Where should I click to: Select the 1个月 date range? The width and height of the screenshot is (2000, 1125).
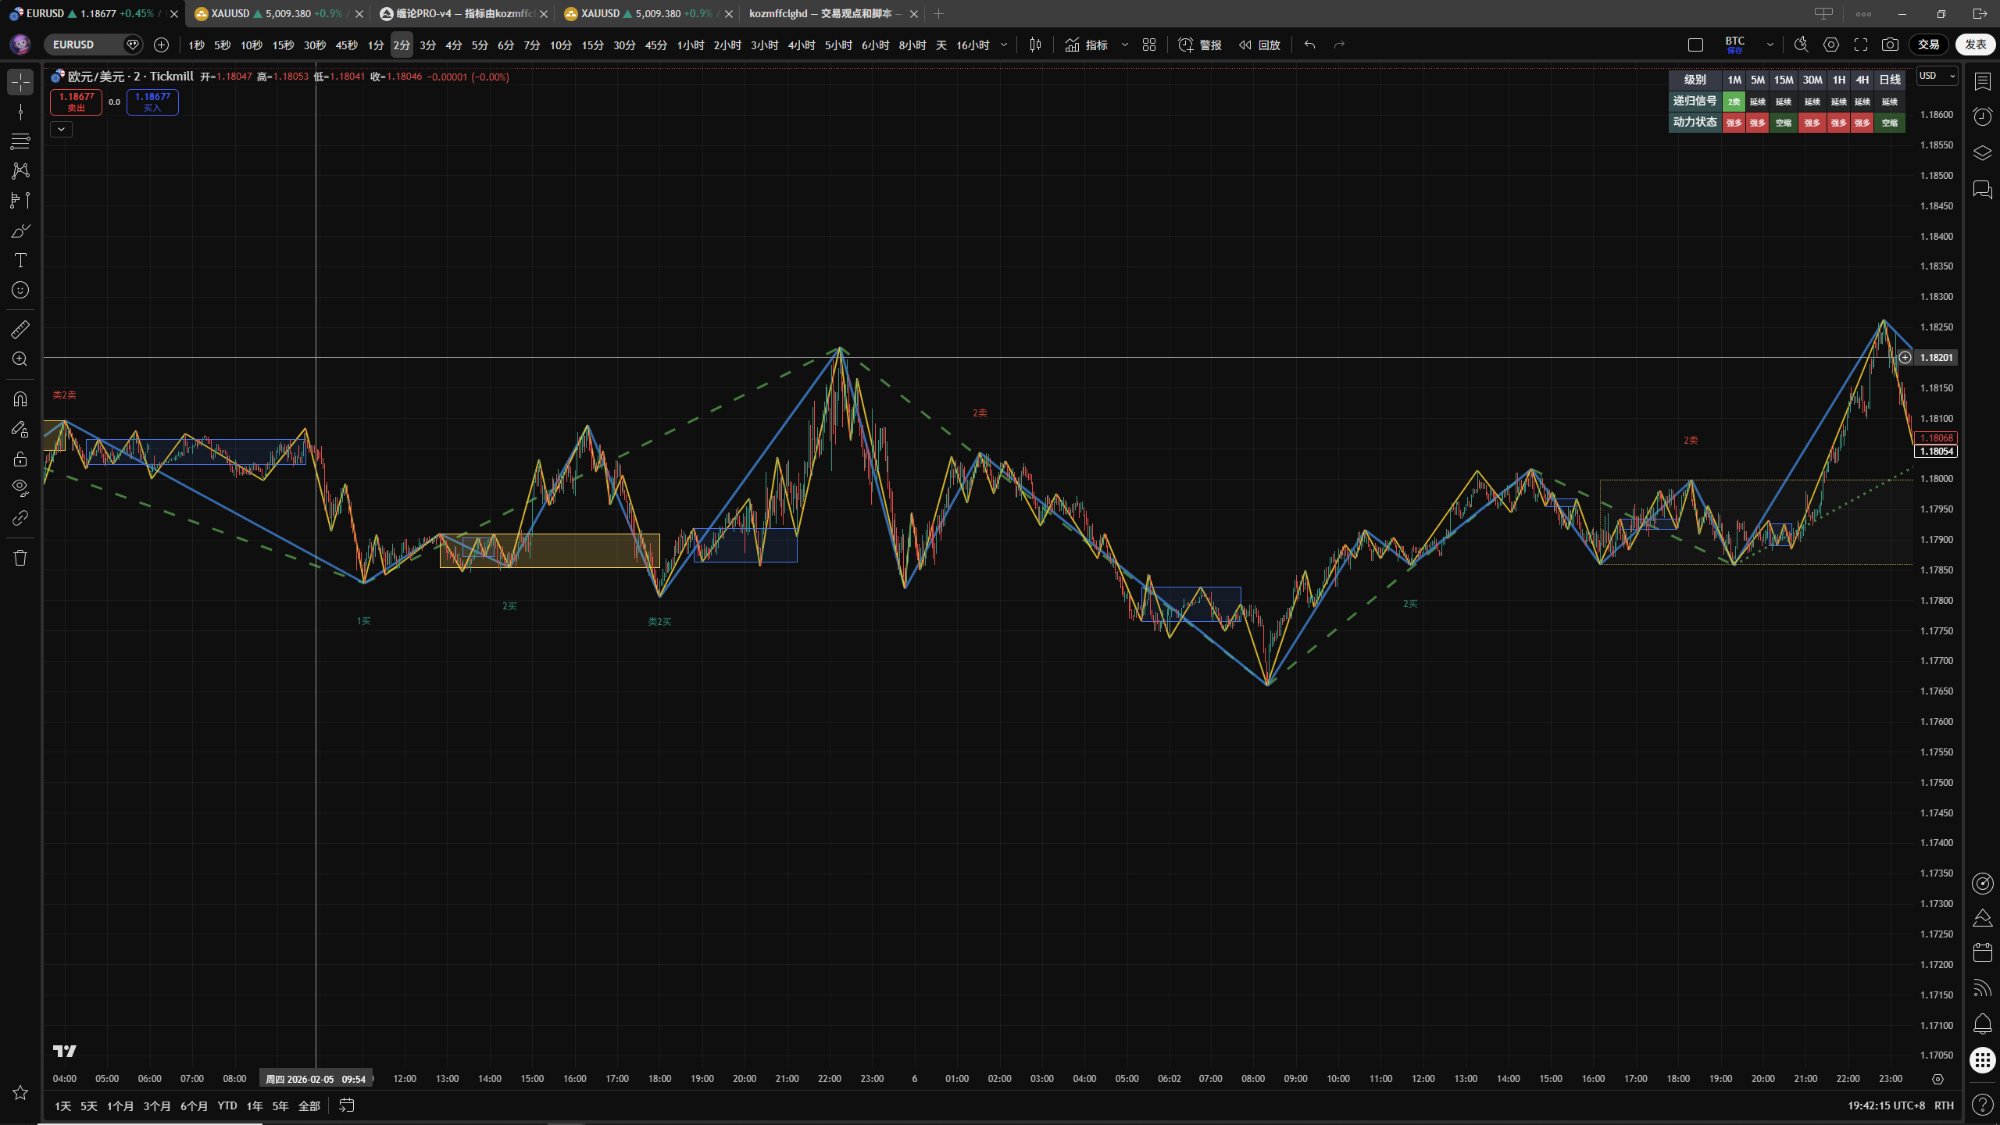[120, 1106]
